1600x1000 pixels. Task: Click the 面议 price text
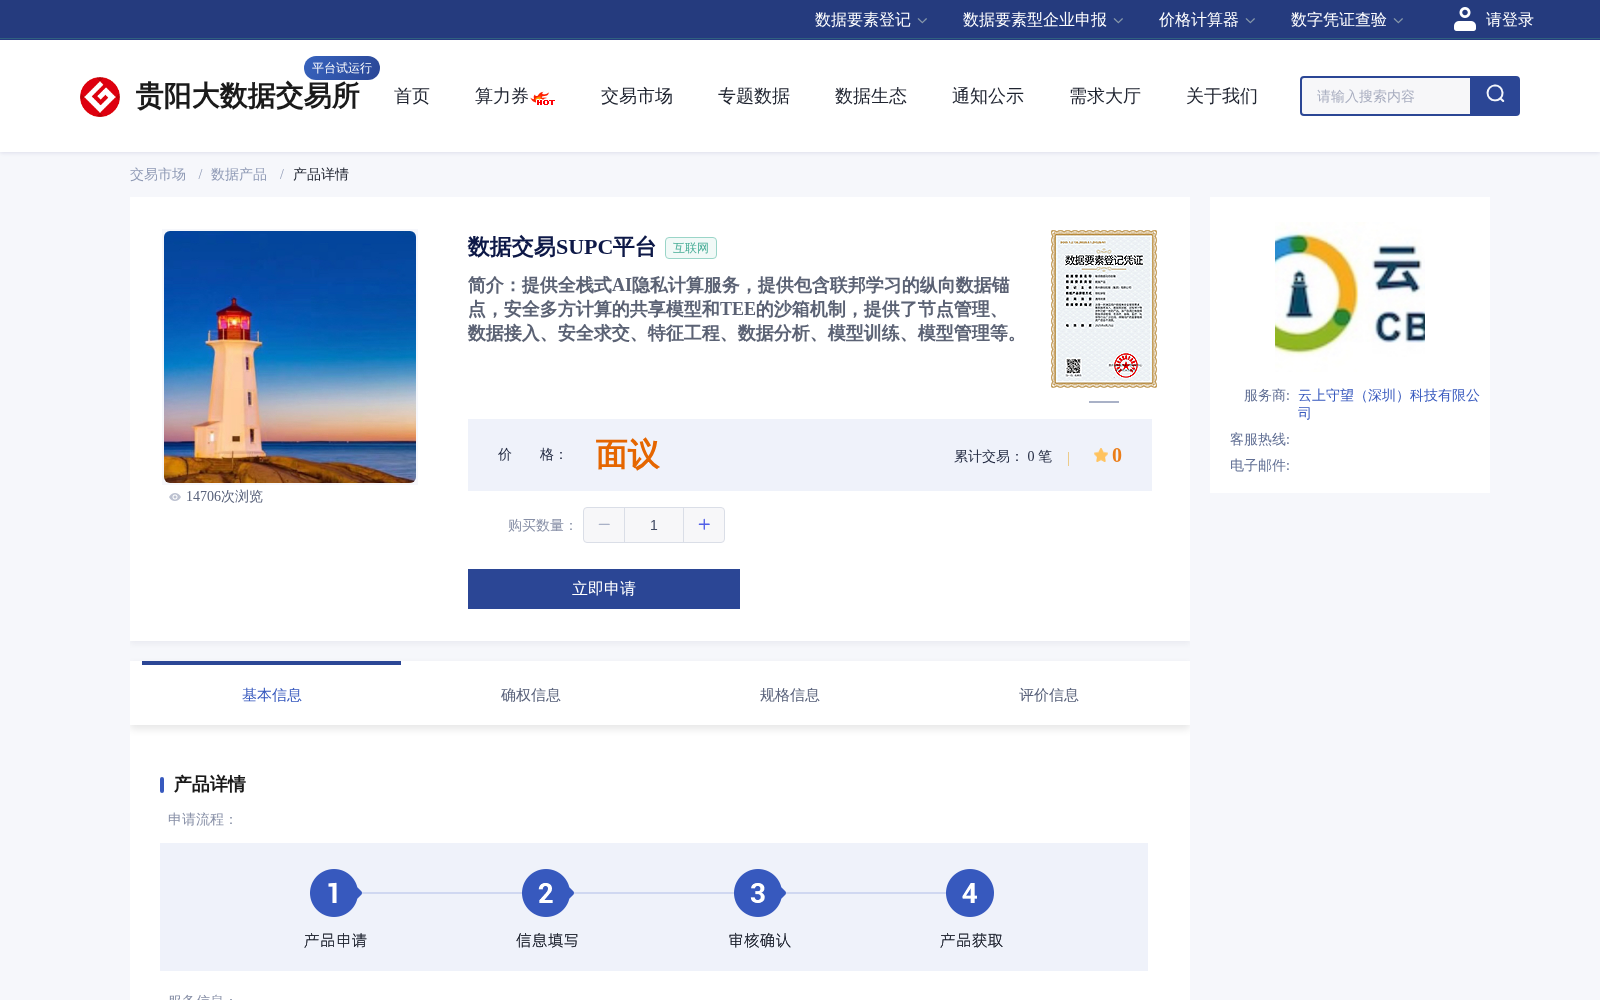click(628, 455)
